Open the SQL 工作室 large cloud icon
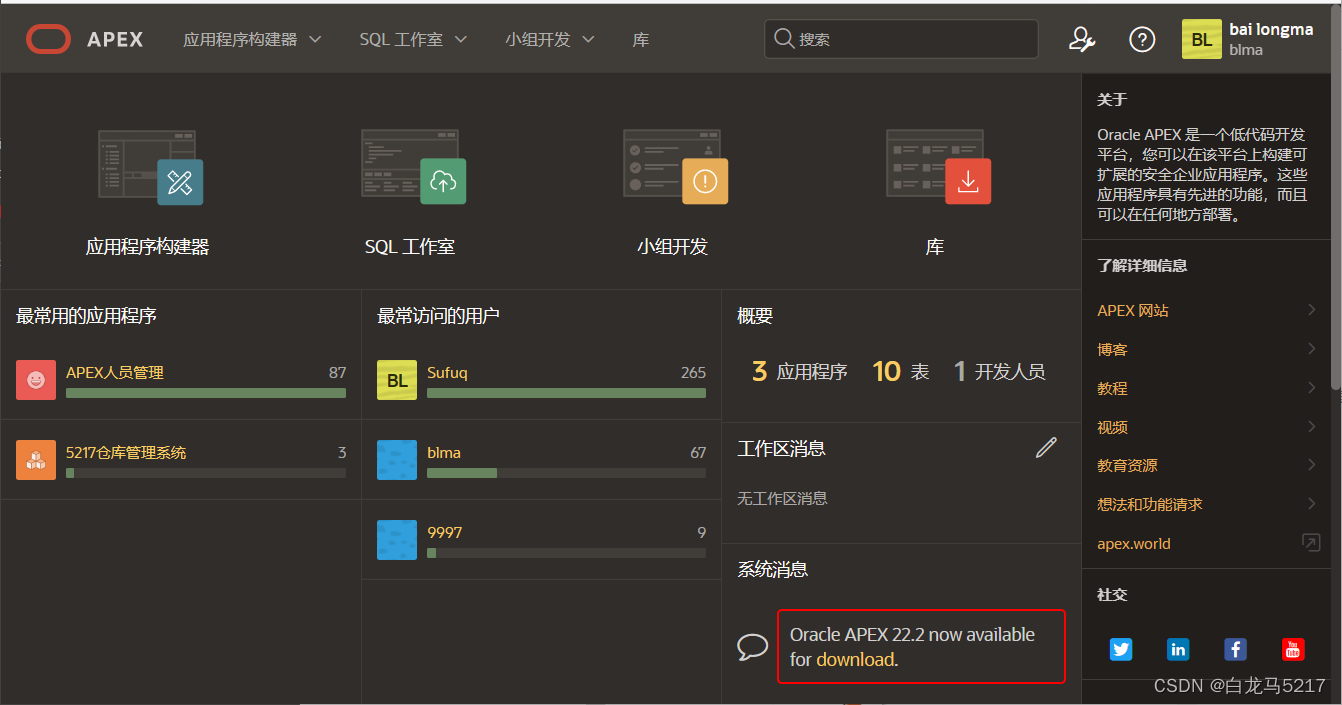This screenshot has width=1342, height=705. (x=413, y=167)
